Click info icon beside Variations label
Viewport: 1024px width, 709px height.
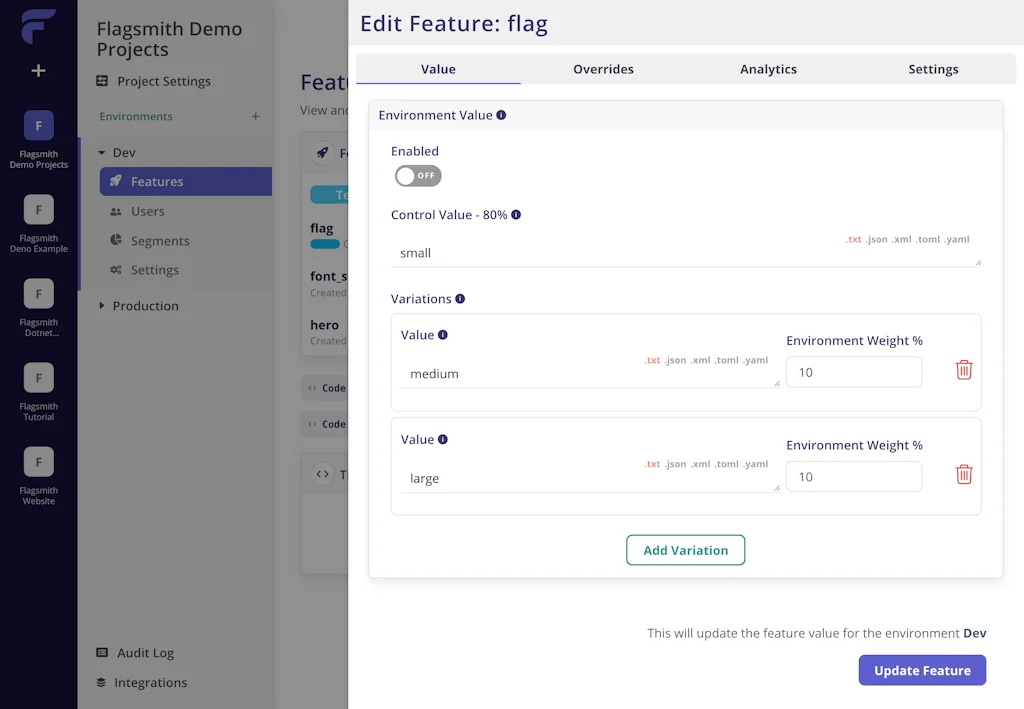coord(460,299)
